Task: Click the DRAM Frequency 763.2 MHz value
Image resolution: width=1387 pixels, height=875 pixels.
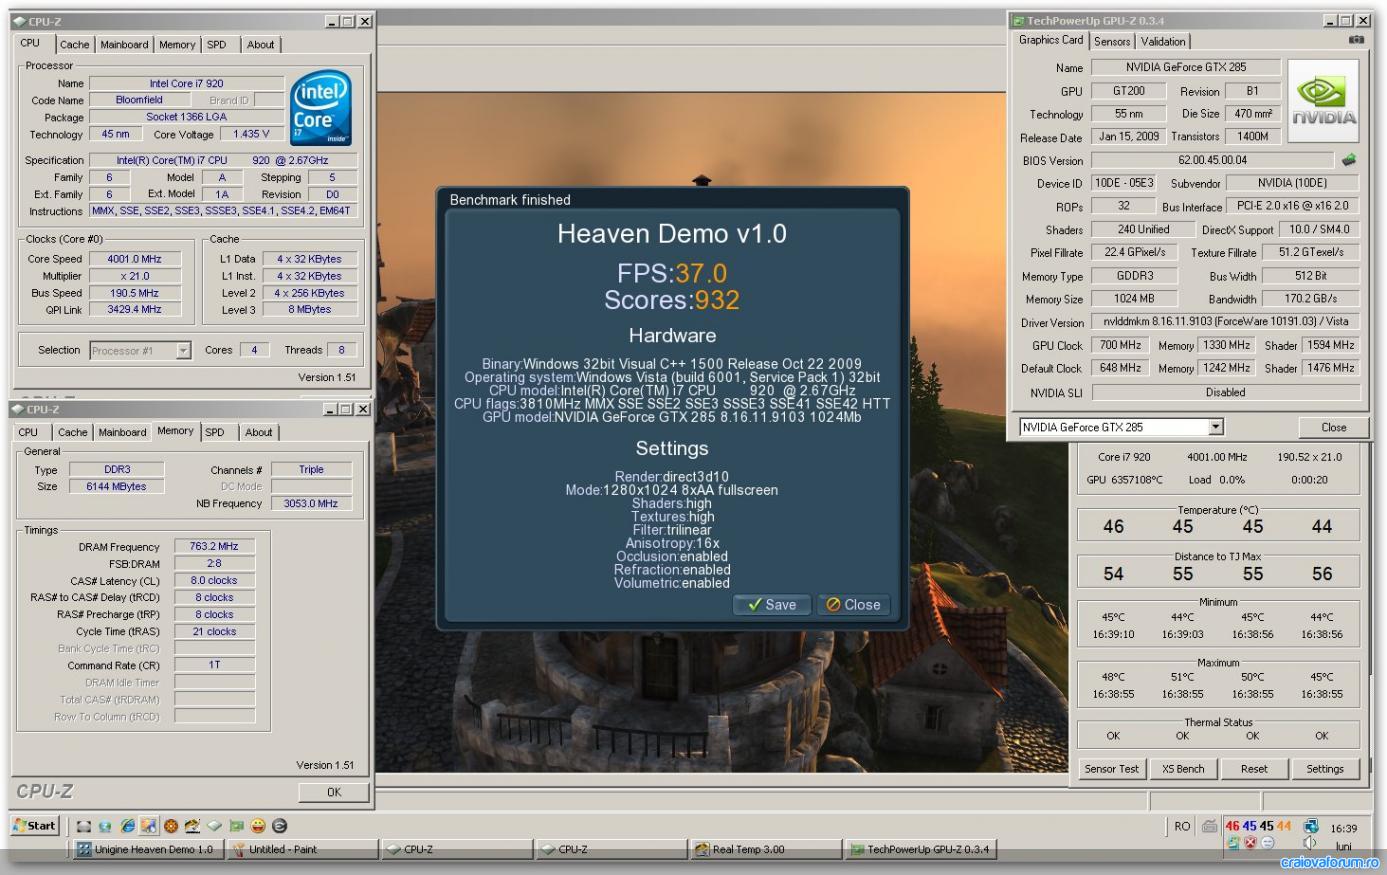Action: [214, 546]
